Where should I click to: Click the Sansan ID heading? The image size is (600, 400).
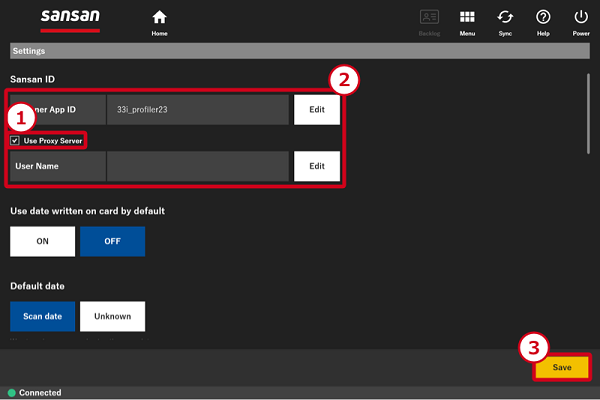(33, 79)
